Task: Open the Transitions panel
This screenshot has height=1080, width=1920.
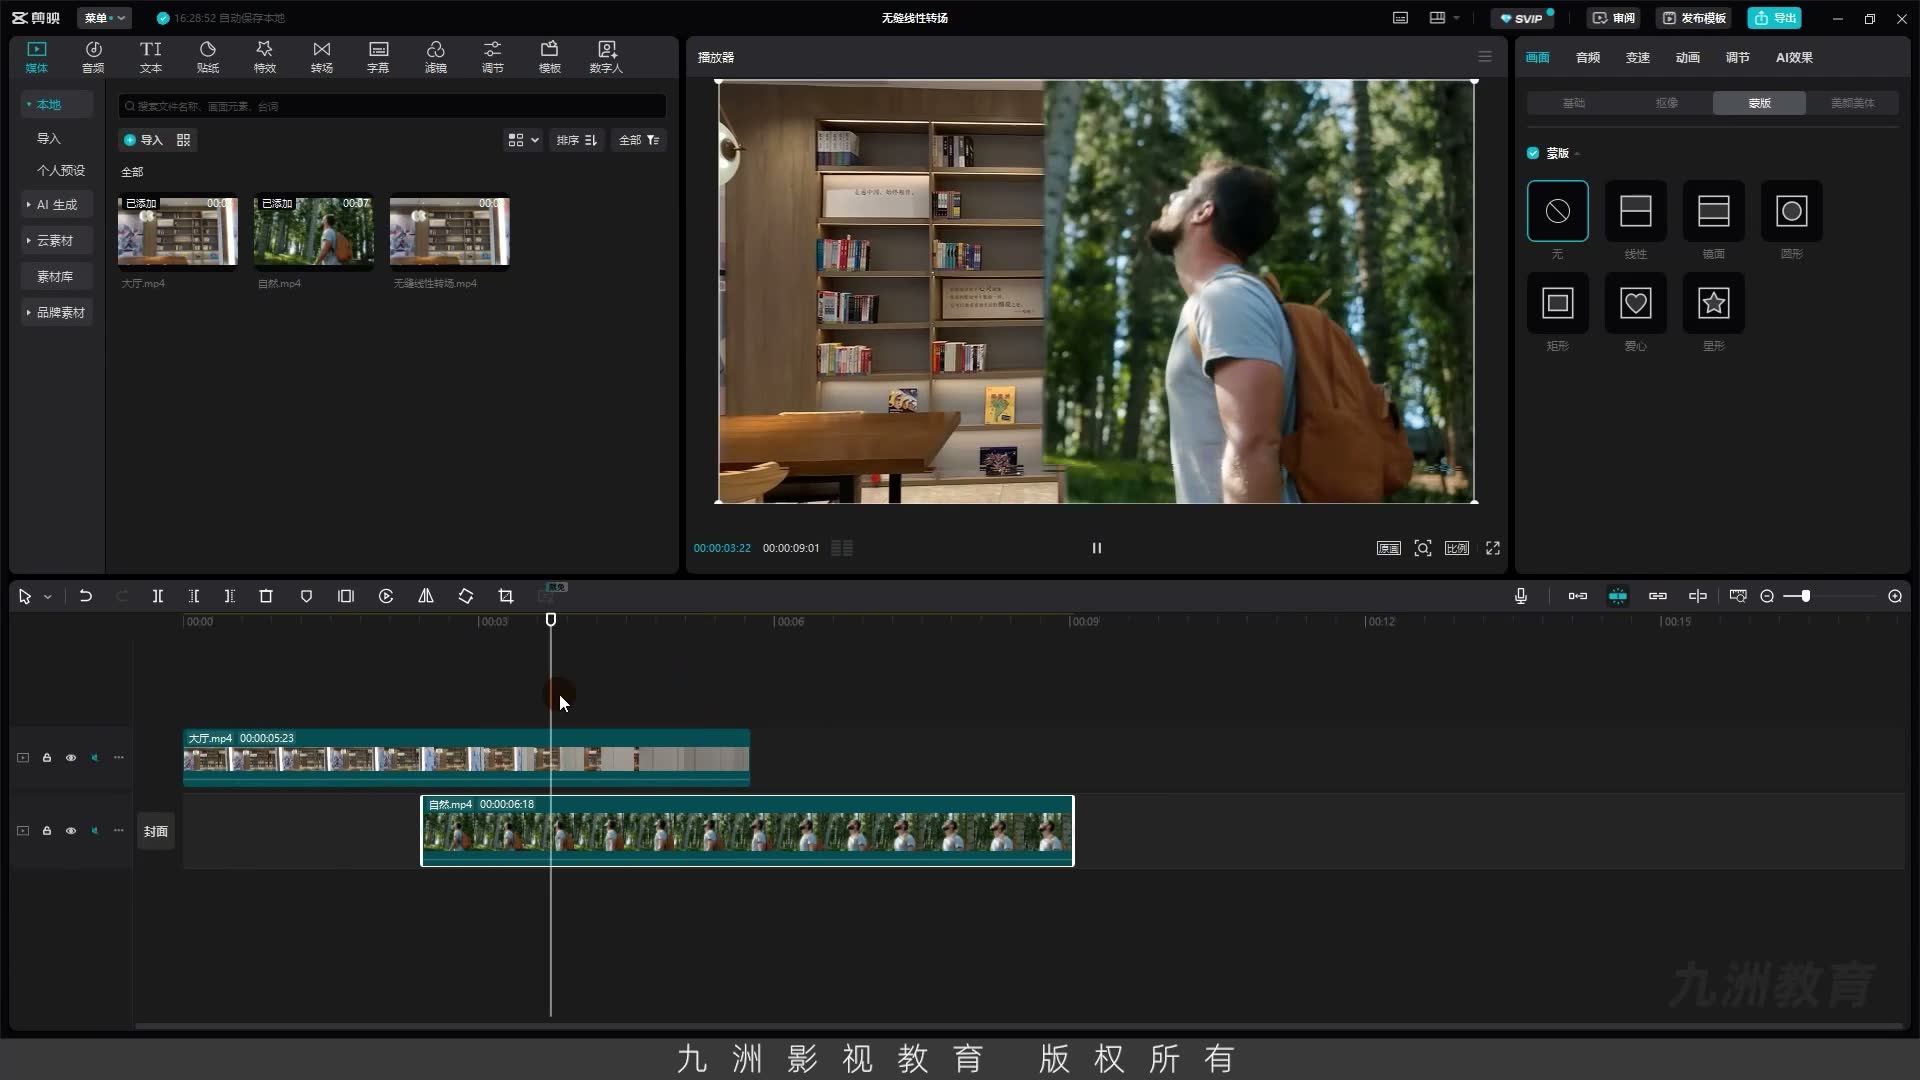Action: coord(321,57)
